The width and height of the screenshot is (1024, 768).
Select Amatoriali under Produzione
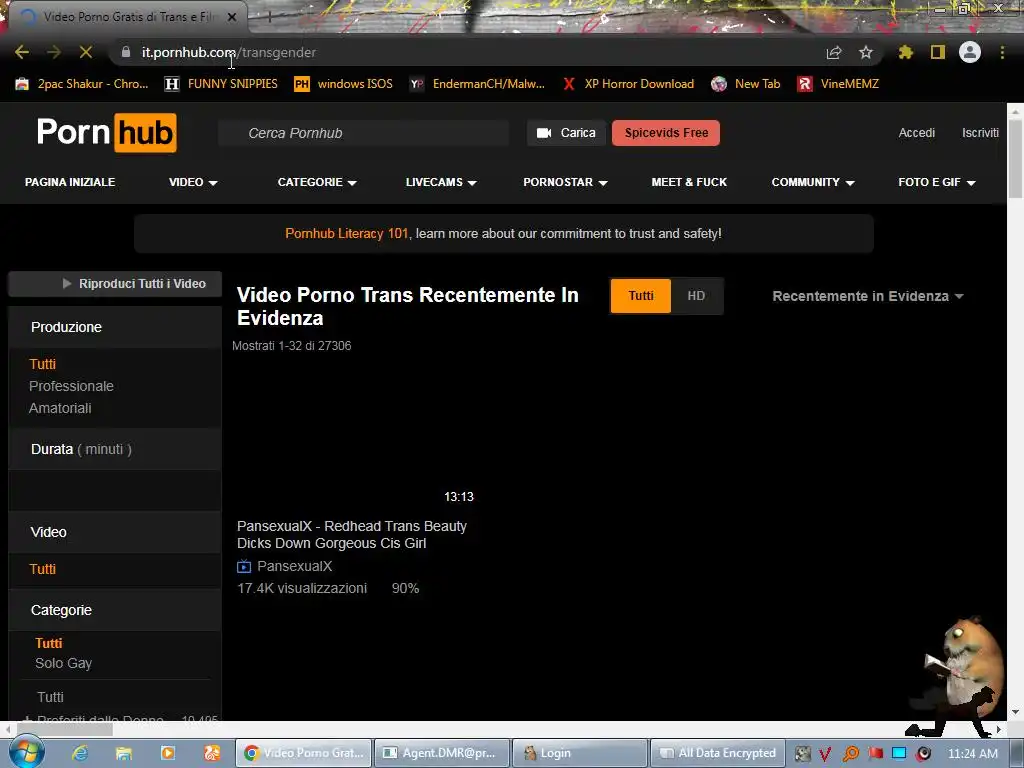(60, 408)
